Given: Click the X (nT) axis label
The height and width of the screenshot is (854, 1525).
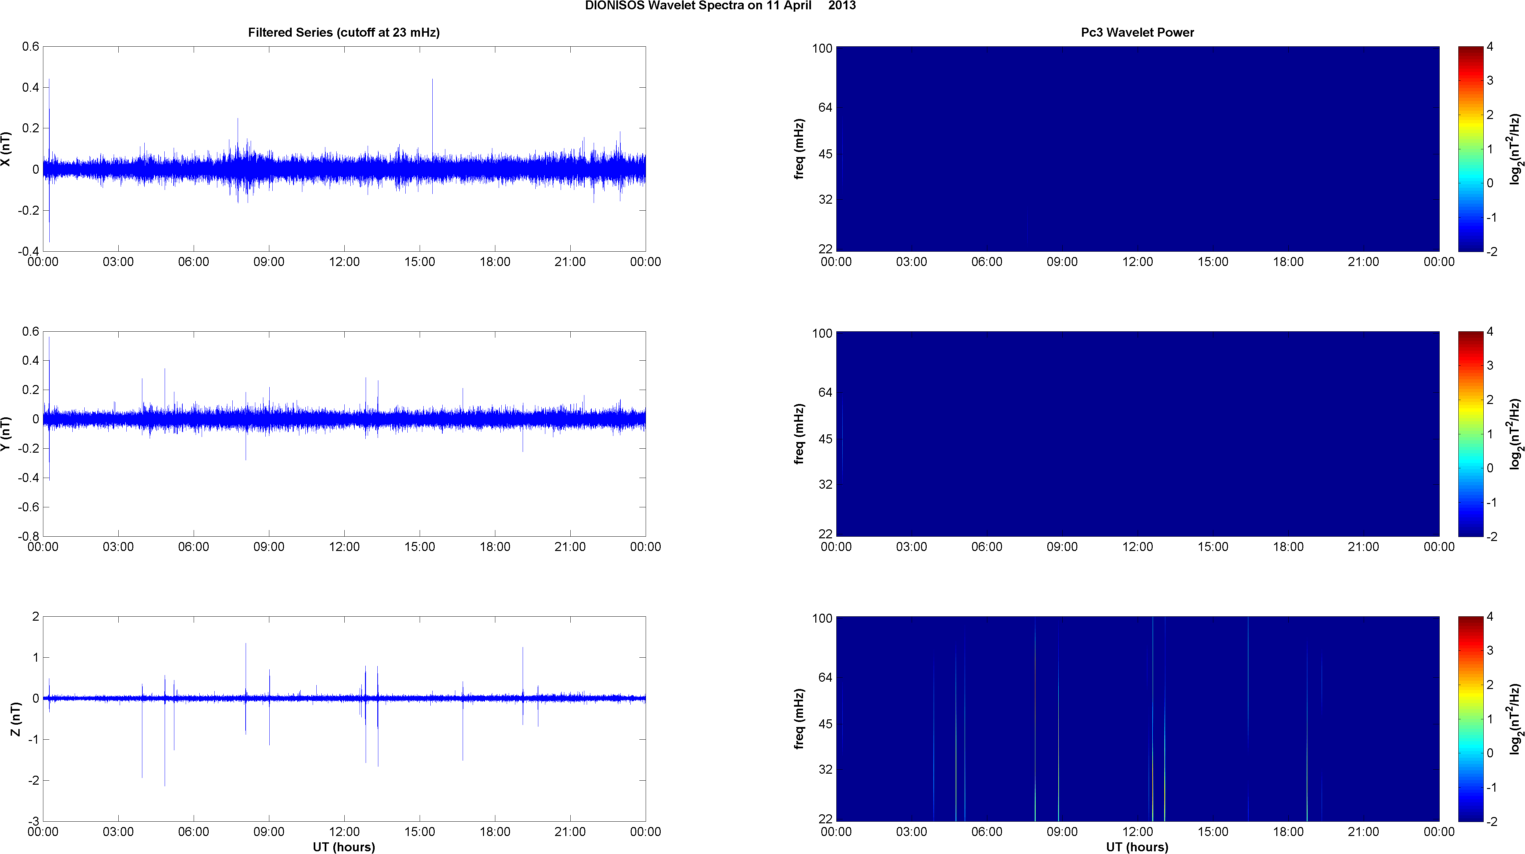Looking at the screenshot, I should (6, 149).
